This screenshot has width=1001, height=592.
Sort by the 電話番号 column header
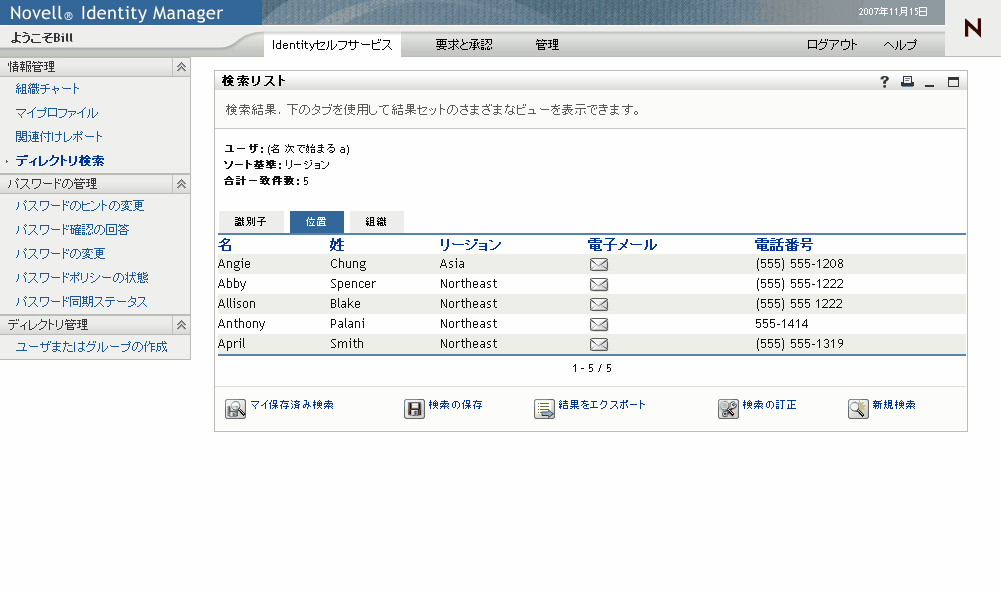(784, 245)
